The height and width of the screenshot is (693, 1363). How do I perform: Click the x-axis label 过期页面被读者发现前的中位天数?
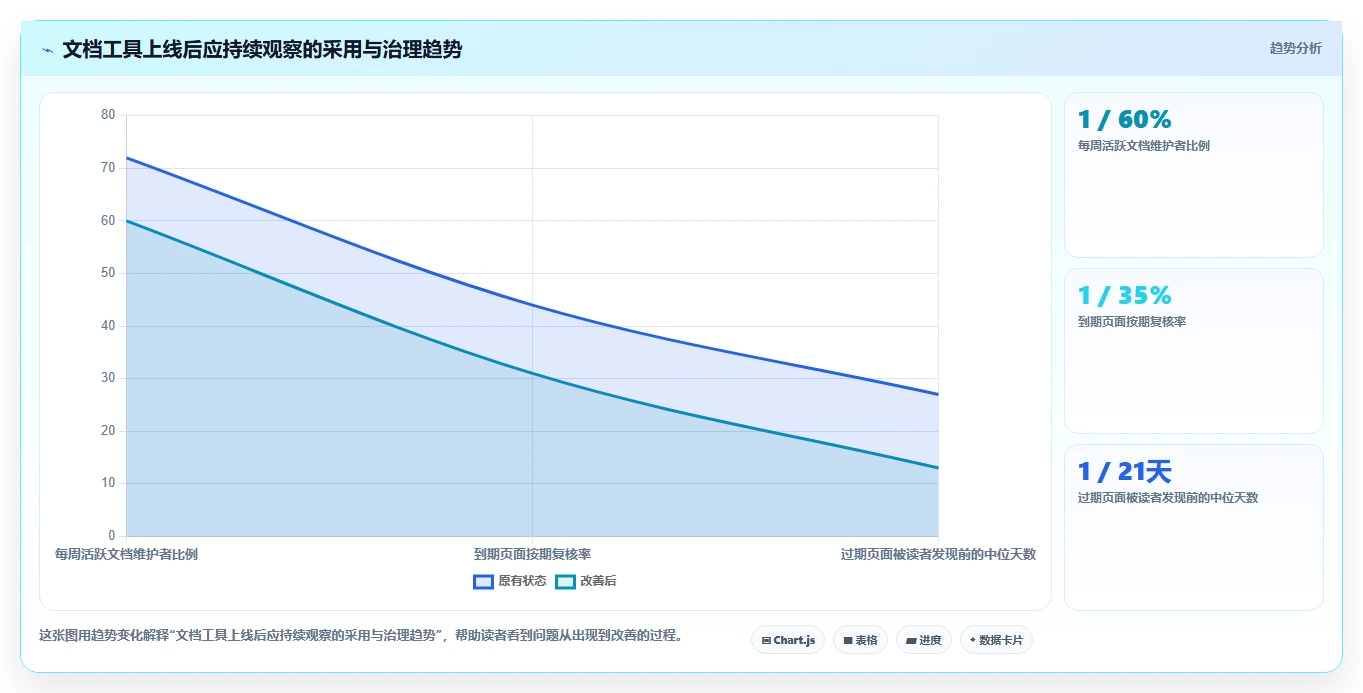(938, 554)
